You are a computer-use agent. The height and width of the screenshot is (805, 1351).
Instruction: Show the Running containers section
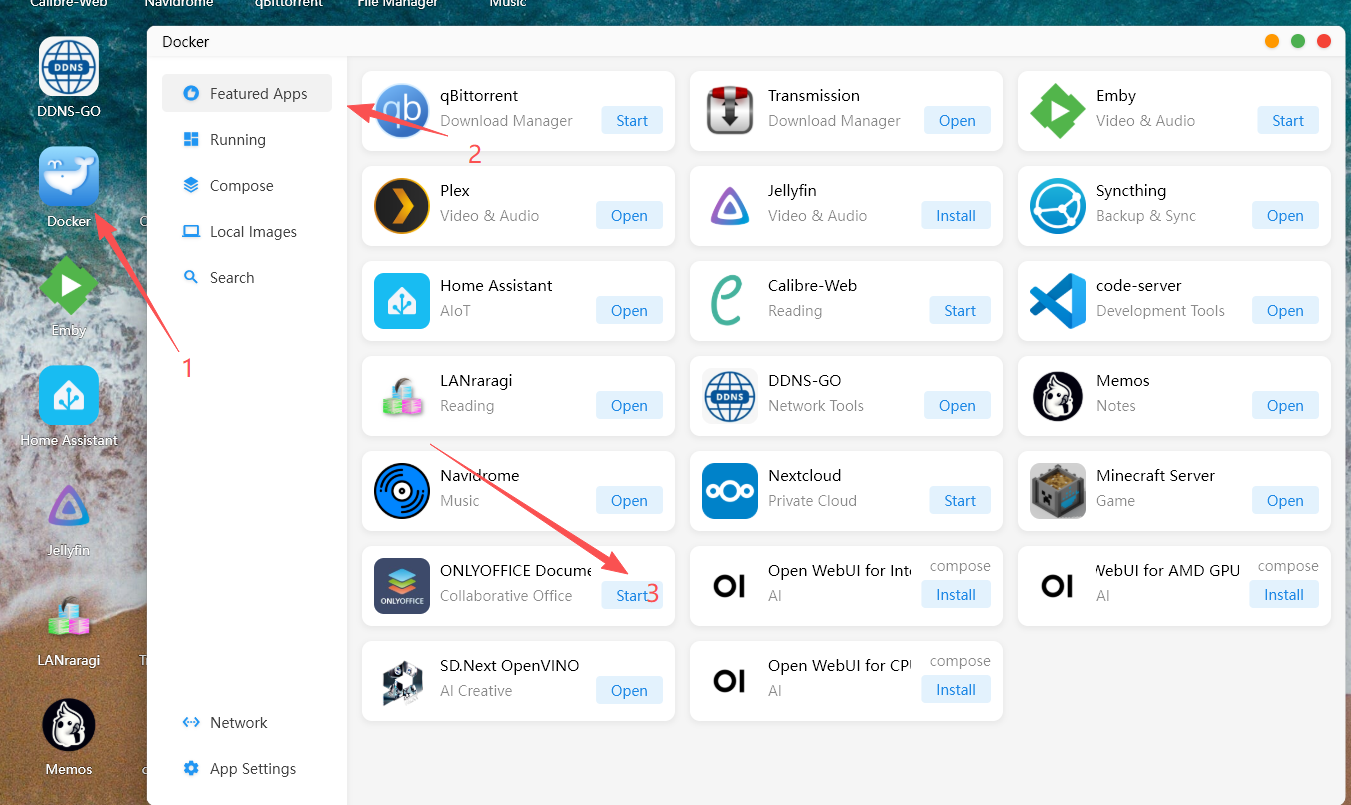tap(247, 139)
